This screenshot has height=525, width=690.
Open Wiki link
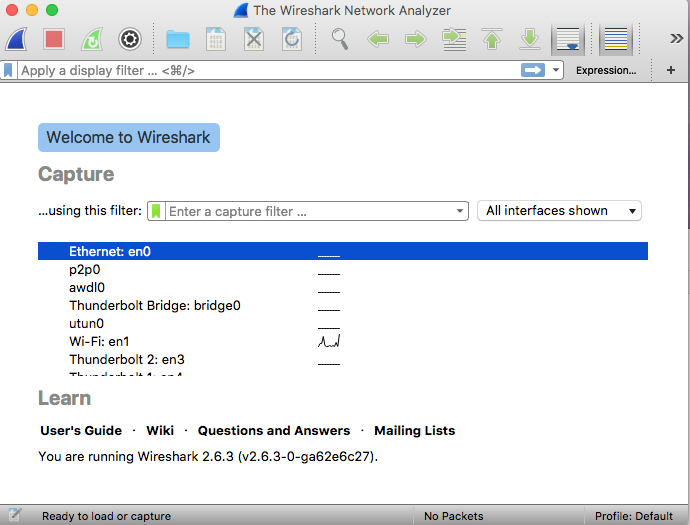(x=160, y=430)
